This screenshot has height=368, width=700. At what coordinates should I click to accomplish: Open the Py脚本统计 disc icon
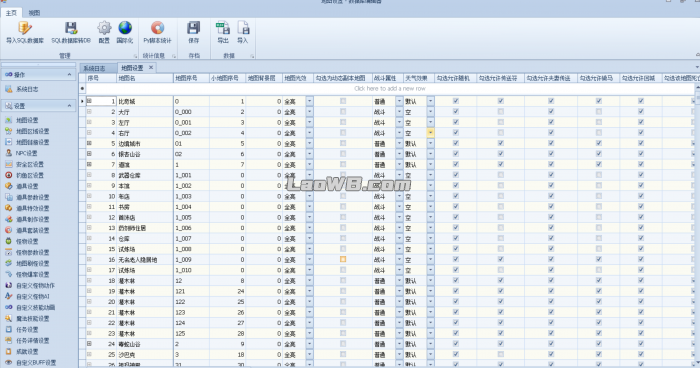point(157,28)
